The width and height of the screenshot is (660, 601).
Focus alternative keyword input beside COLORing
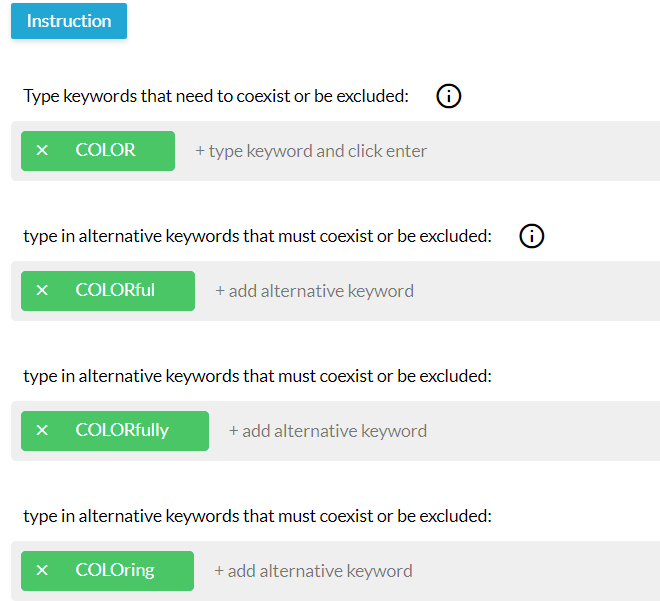pos(313,572)
